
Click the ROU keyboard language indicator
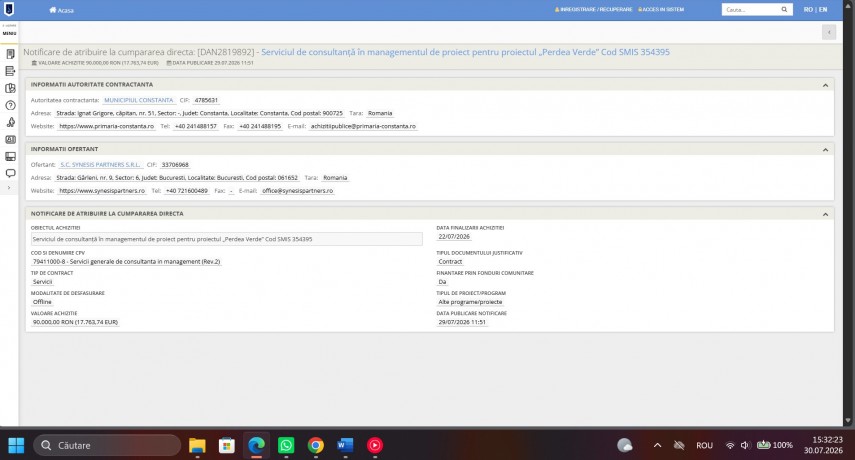[705, 445]
